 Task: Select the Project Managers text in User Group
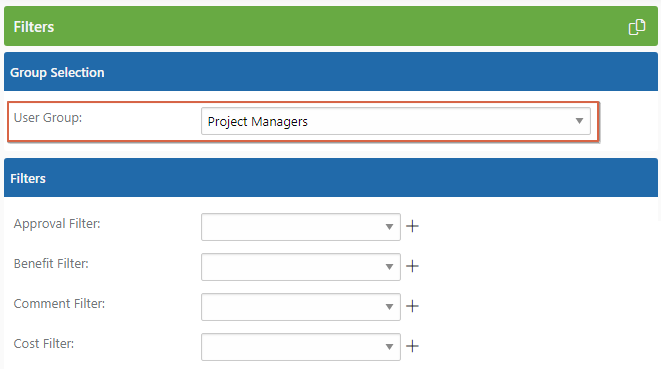[x=258, y=121]
